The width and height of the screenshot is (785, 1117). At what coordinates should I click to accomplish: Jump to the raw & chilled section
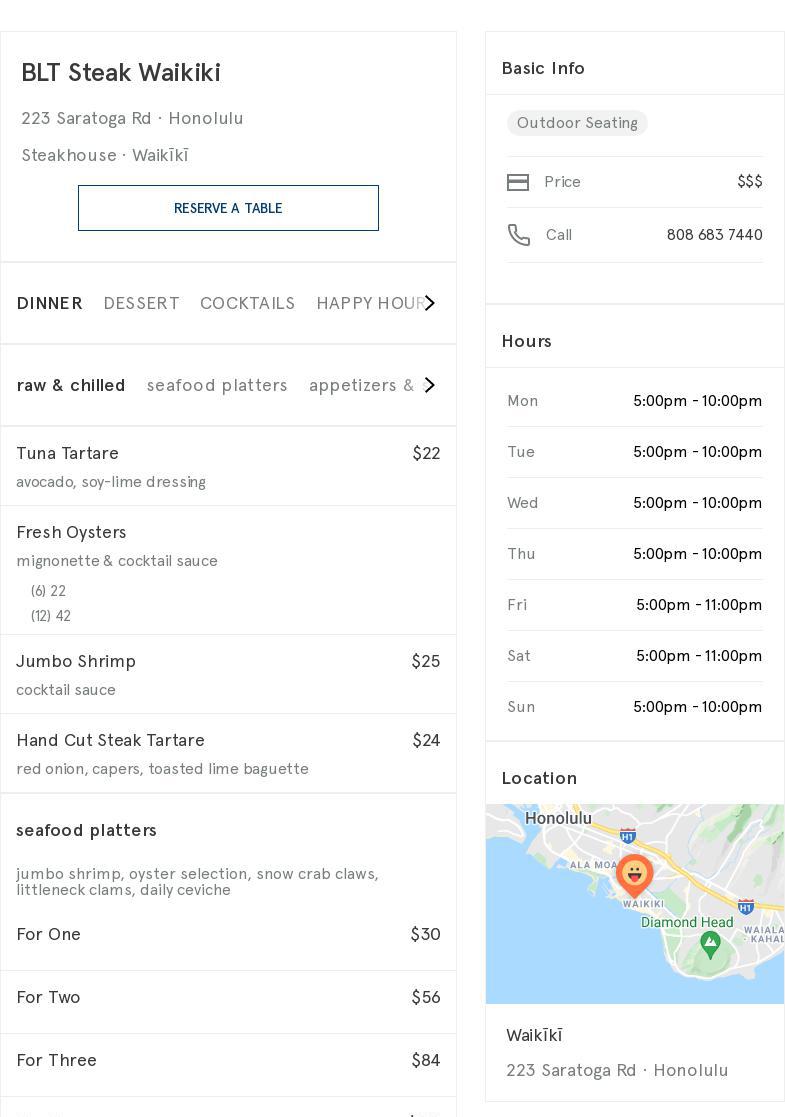pyautogui.click(x=71, y=385)
